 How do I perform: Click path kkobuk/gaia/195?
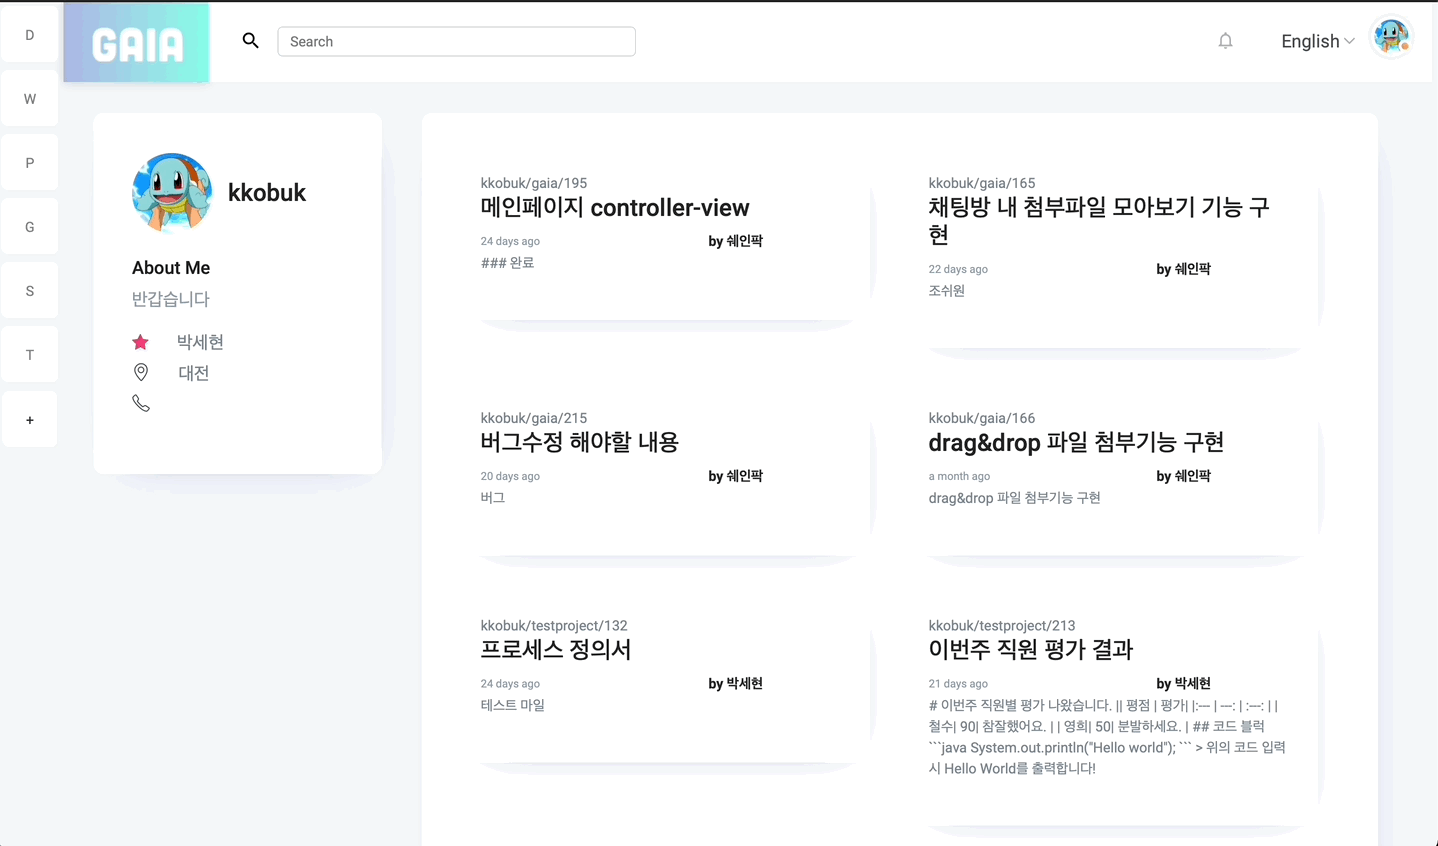click(534, 183)
